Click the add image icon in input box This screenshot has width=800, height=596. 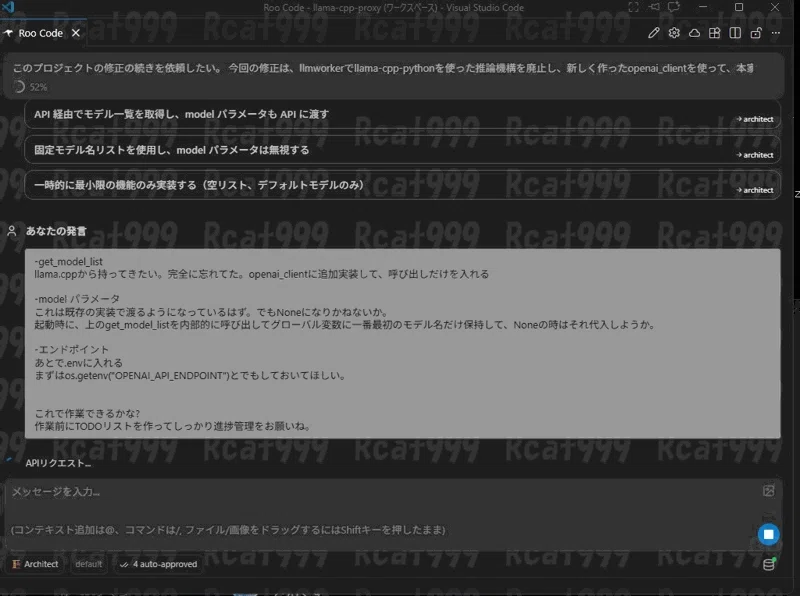pyautogui.click(x=768, y=491)
